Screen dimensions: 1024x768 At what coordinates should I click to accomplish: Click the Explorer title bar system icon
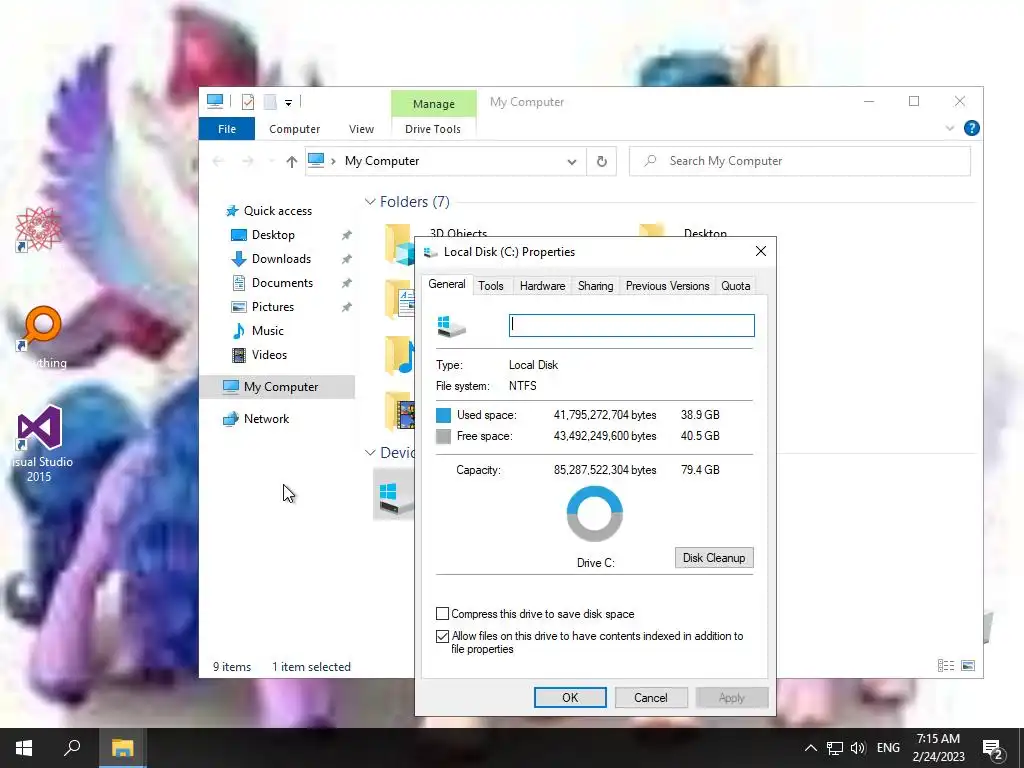[215, 101]
